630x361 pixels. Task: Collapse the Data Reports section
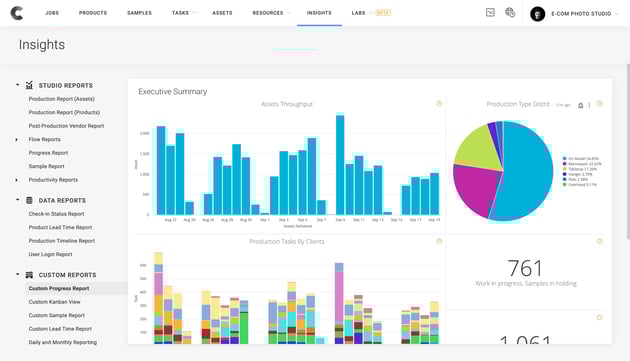17,200
